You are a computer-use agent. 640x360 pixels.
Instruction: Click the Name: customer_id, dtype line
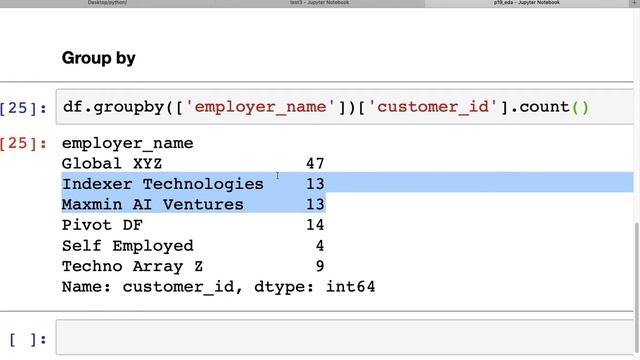point(218,287)
